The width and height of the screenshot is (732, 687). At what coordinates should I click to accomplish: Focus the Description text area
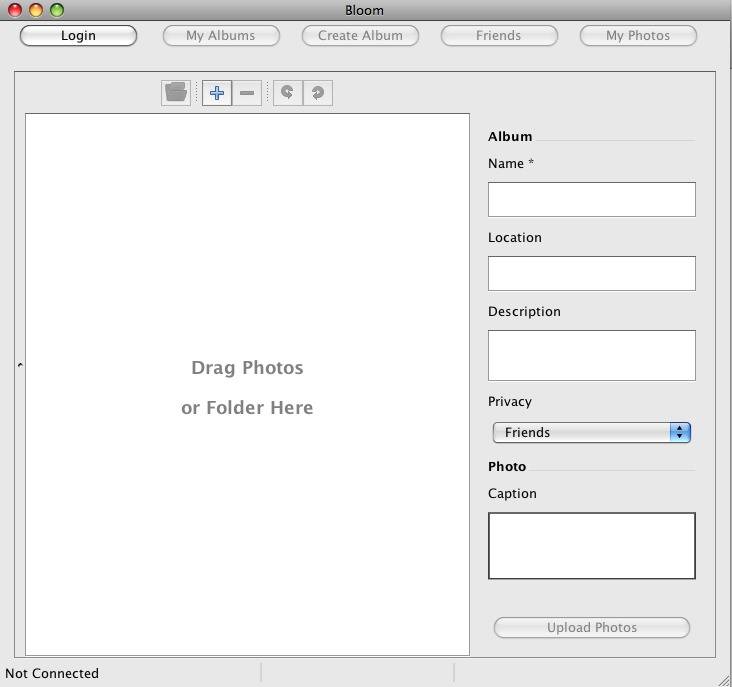tap(591, 355)
